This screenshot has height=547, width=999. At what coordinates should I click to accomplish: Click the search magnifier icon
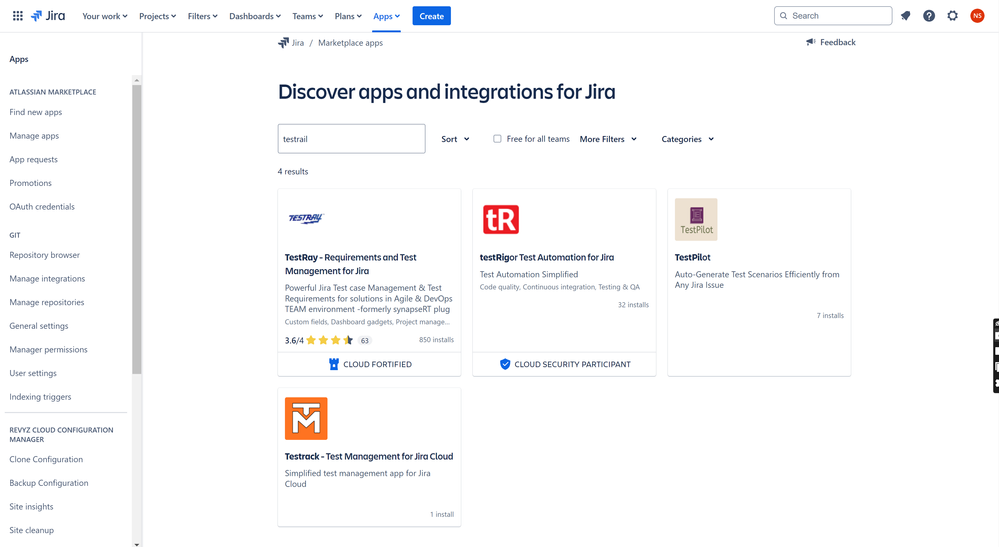(784, 16)
